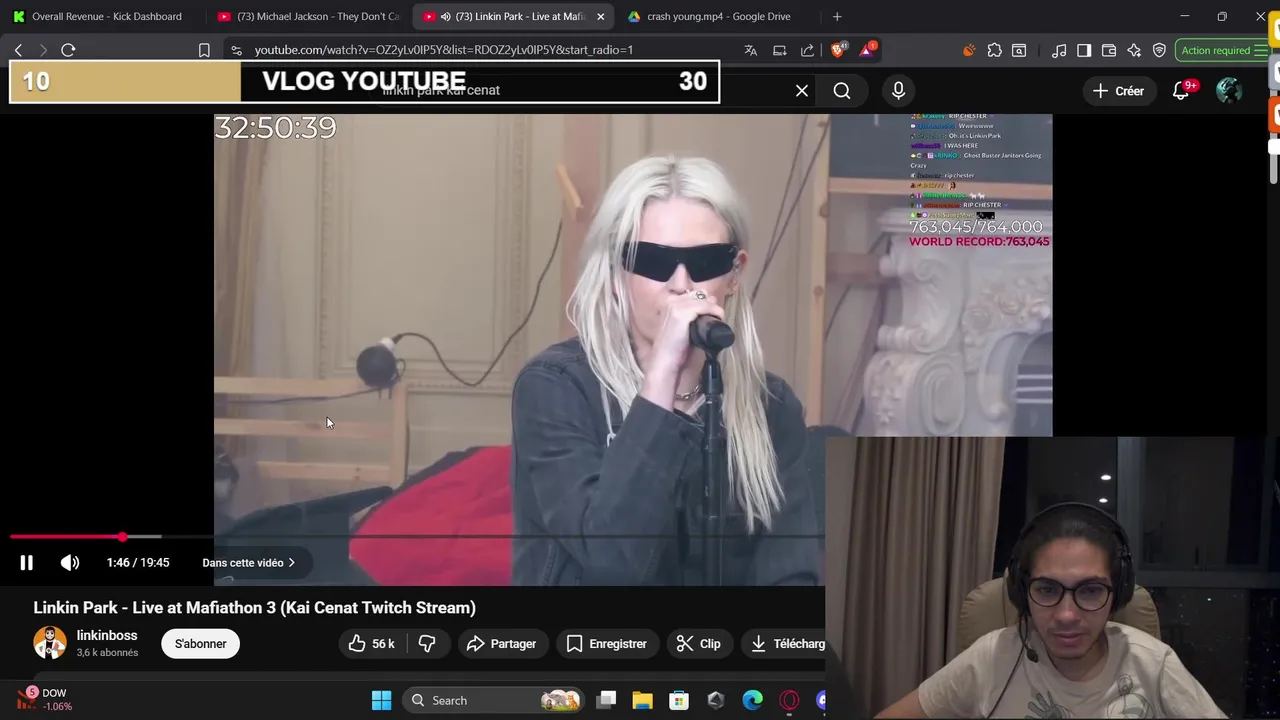Open the Opera browser taskbar icon
Viewport: 1280px width, 720px height.
click(789, 701)
